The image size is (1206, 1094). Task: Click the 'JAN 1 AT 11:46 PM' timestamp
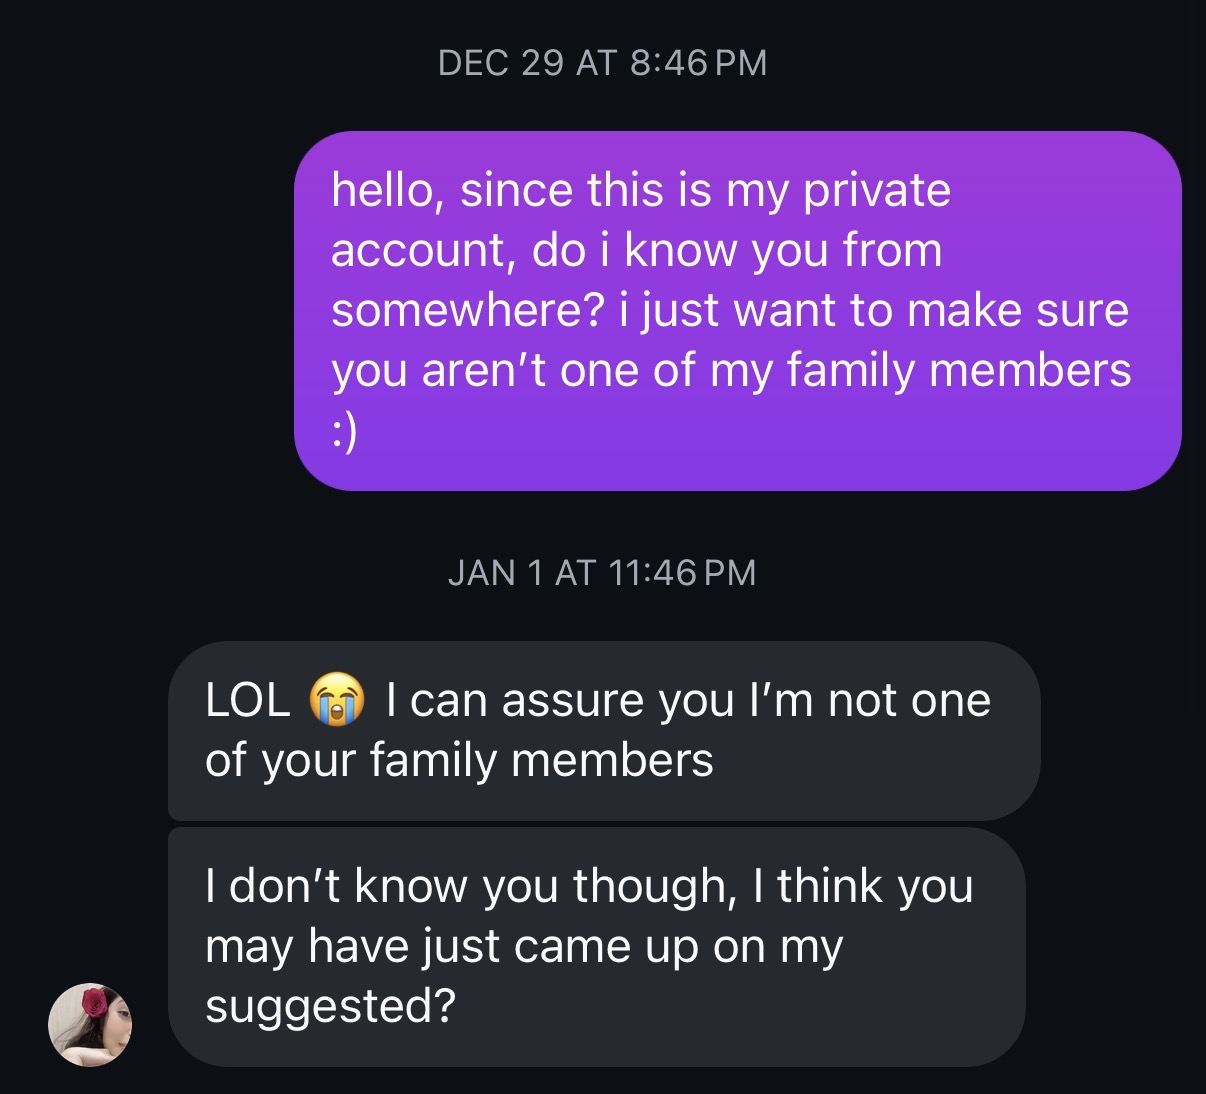pyautogui.click(x=601, y=572)
